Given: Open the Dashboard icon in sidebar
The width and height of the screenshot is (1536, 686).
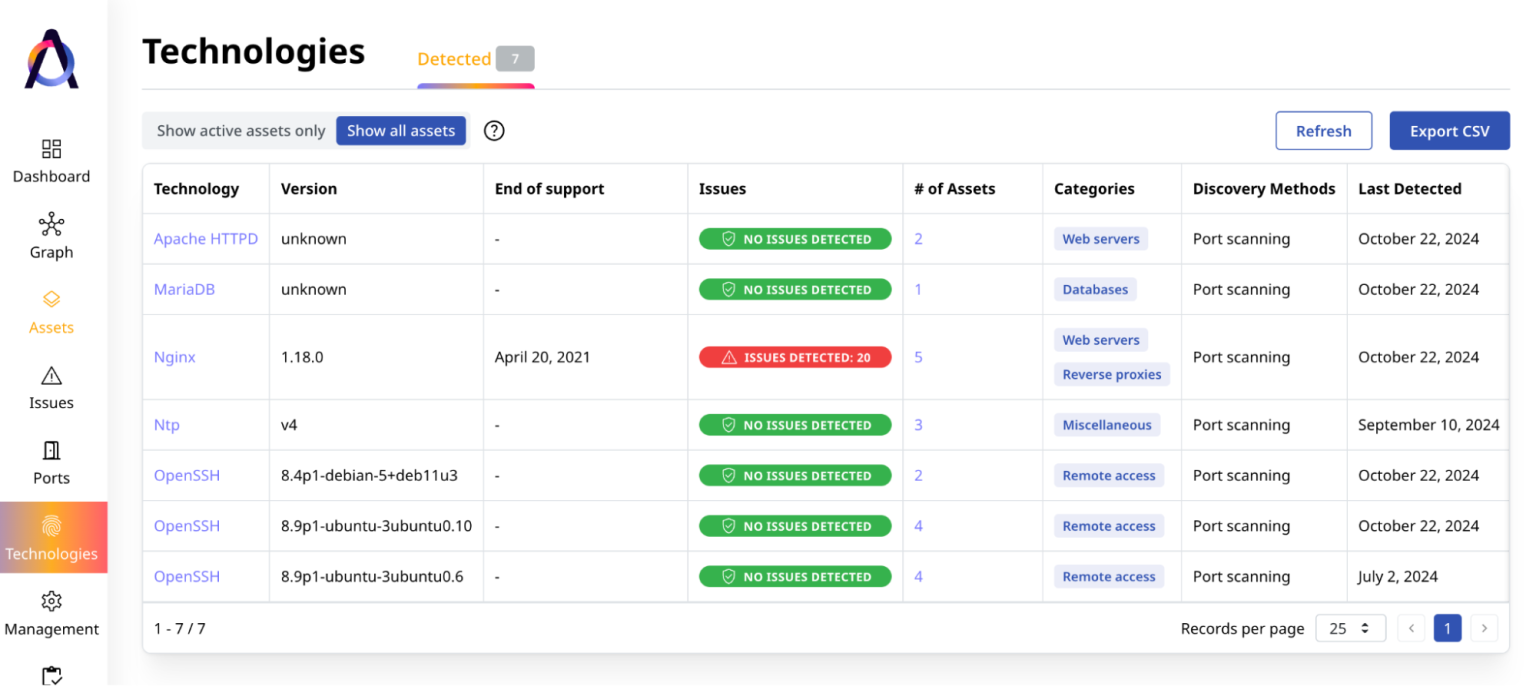Looking at the screenshot, I should pyautogui.click(x=51, y=149).
